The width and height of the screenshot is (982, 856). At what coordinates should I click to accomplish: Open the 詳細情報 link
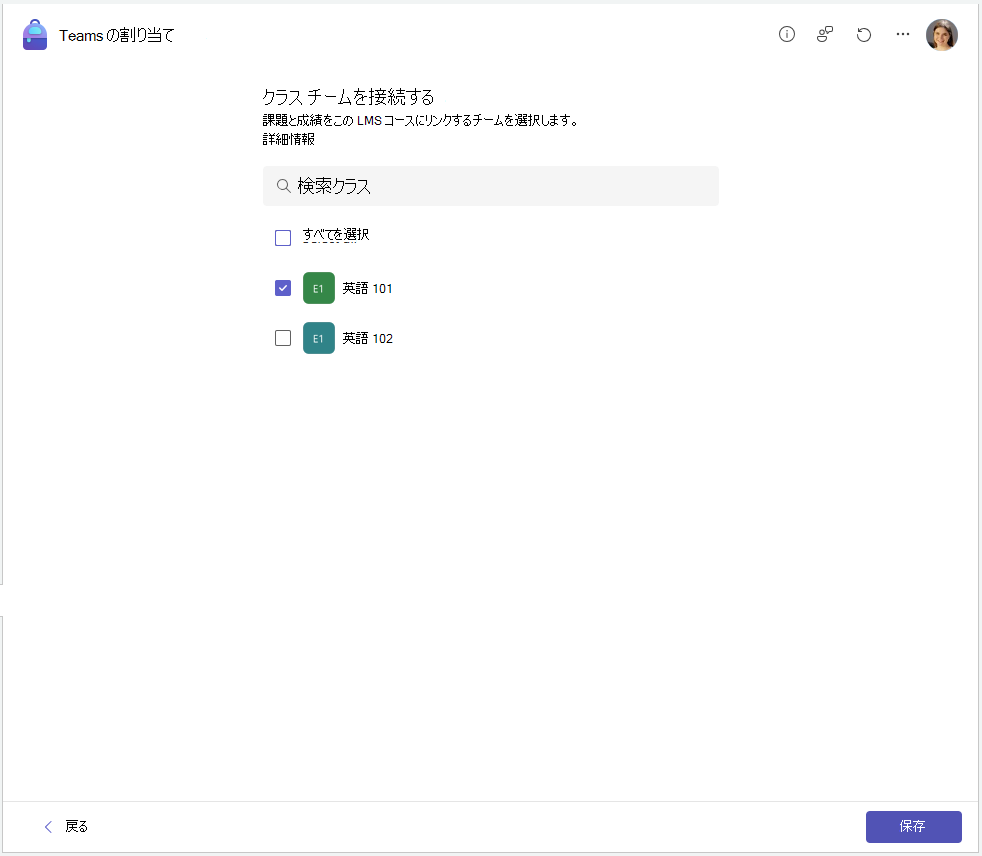[x=289, y=139]
